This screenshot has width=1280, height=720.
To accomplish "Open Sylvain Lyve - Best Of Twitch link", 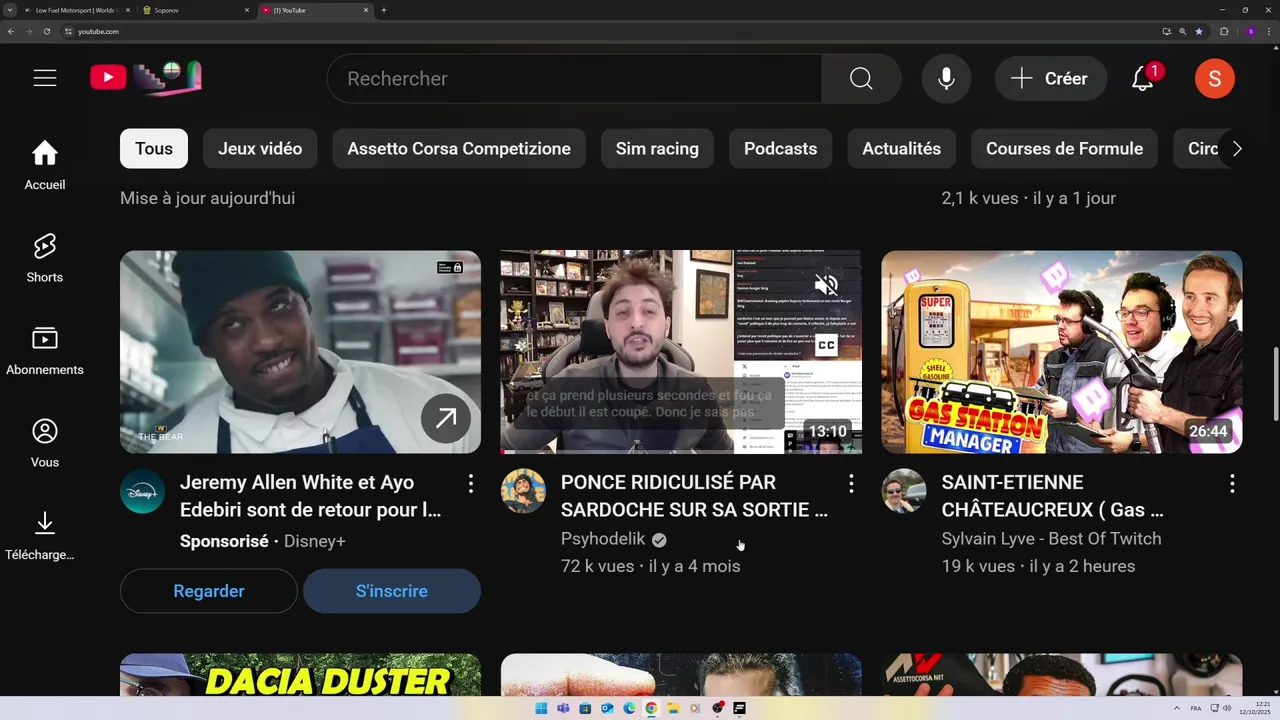I will point(1051,539).
